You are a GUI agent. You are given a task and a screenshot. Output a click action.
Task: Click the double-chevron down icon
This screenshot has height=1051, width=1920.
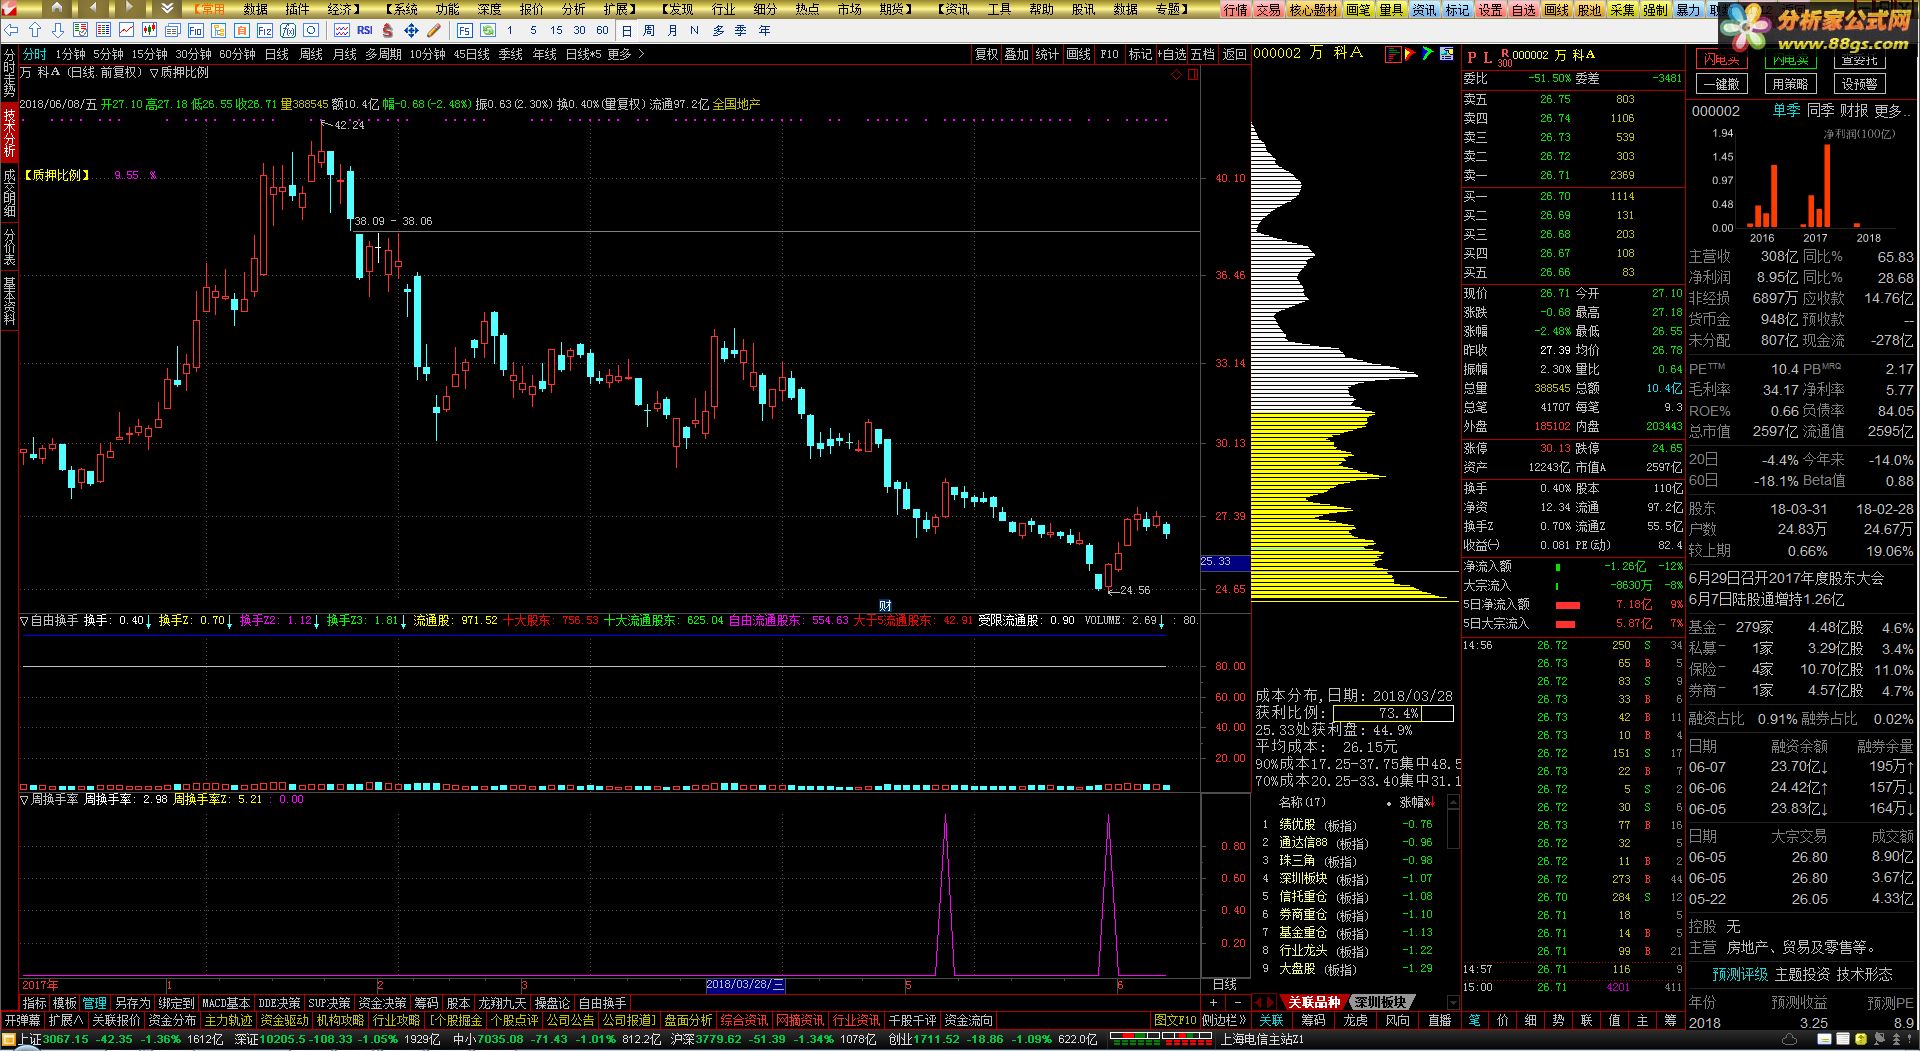click(167, 8)
